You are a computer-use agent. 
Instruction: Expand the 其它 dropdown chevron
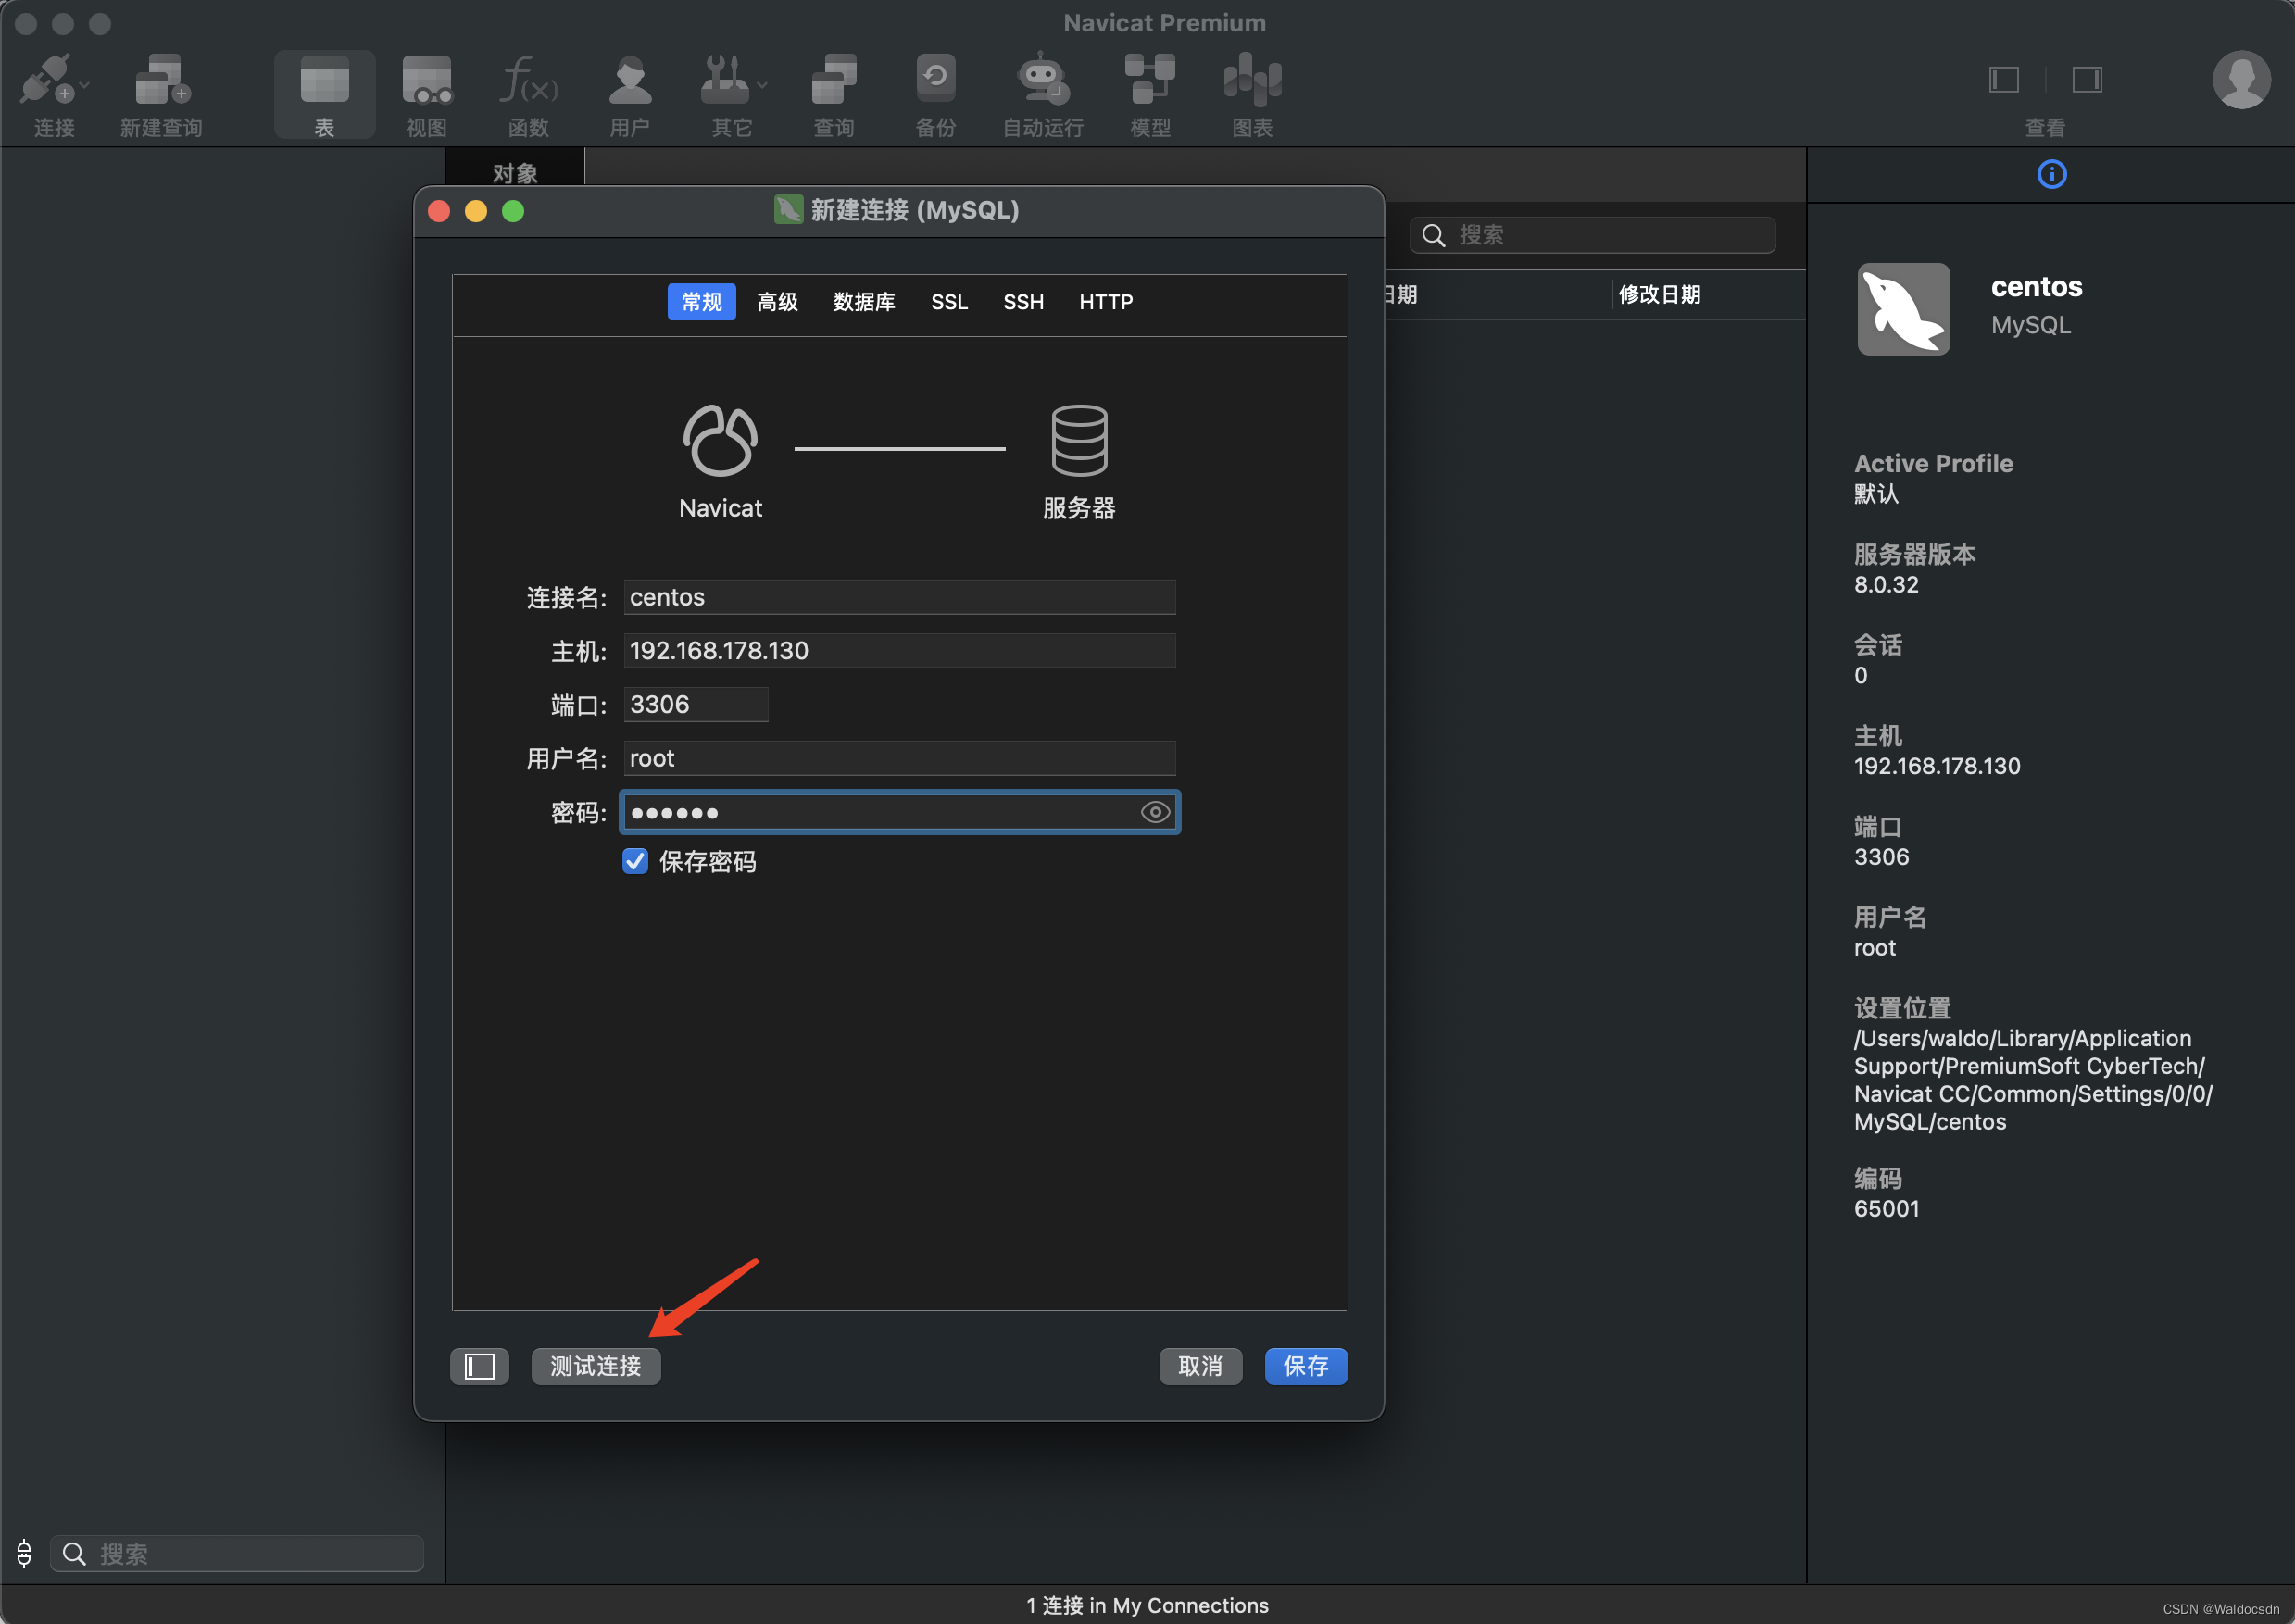coord(763,85)
